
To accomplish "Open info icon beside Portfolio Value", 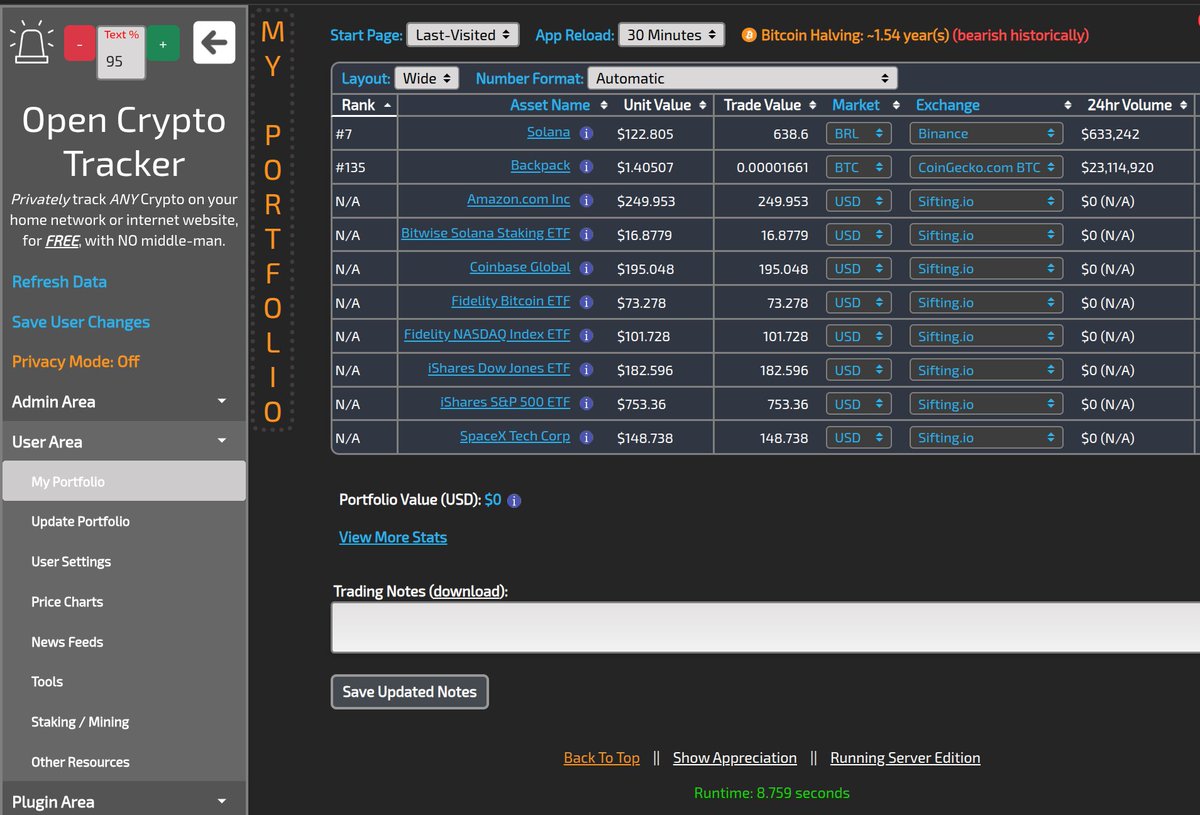I will coord(514,501).
